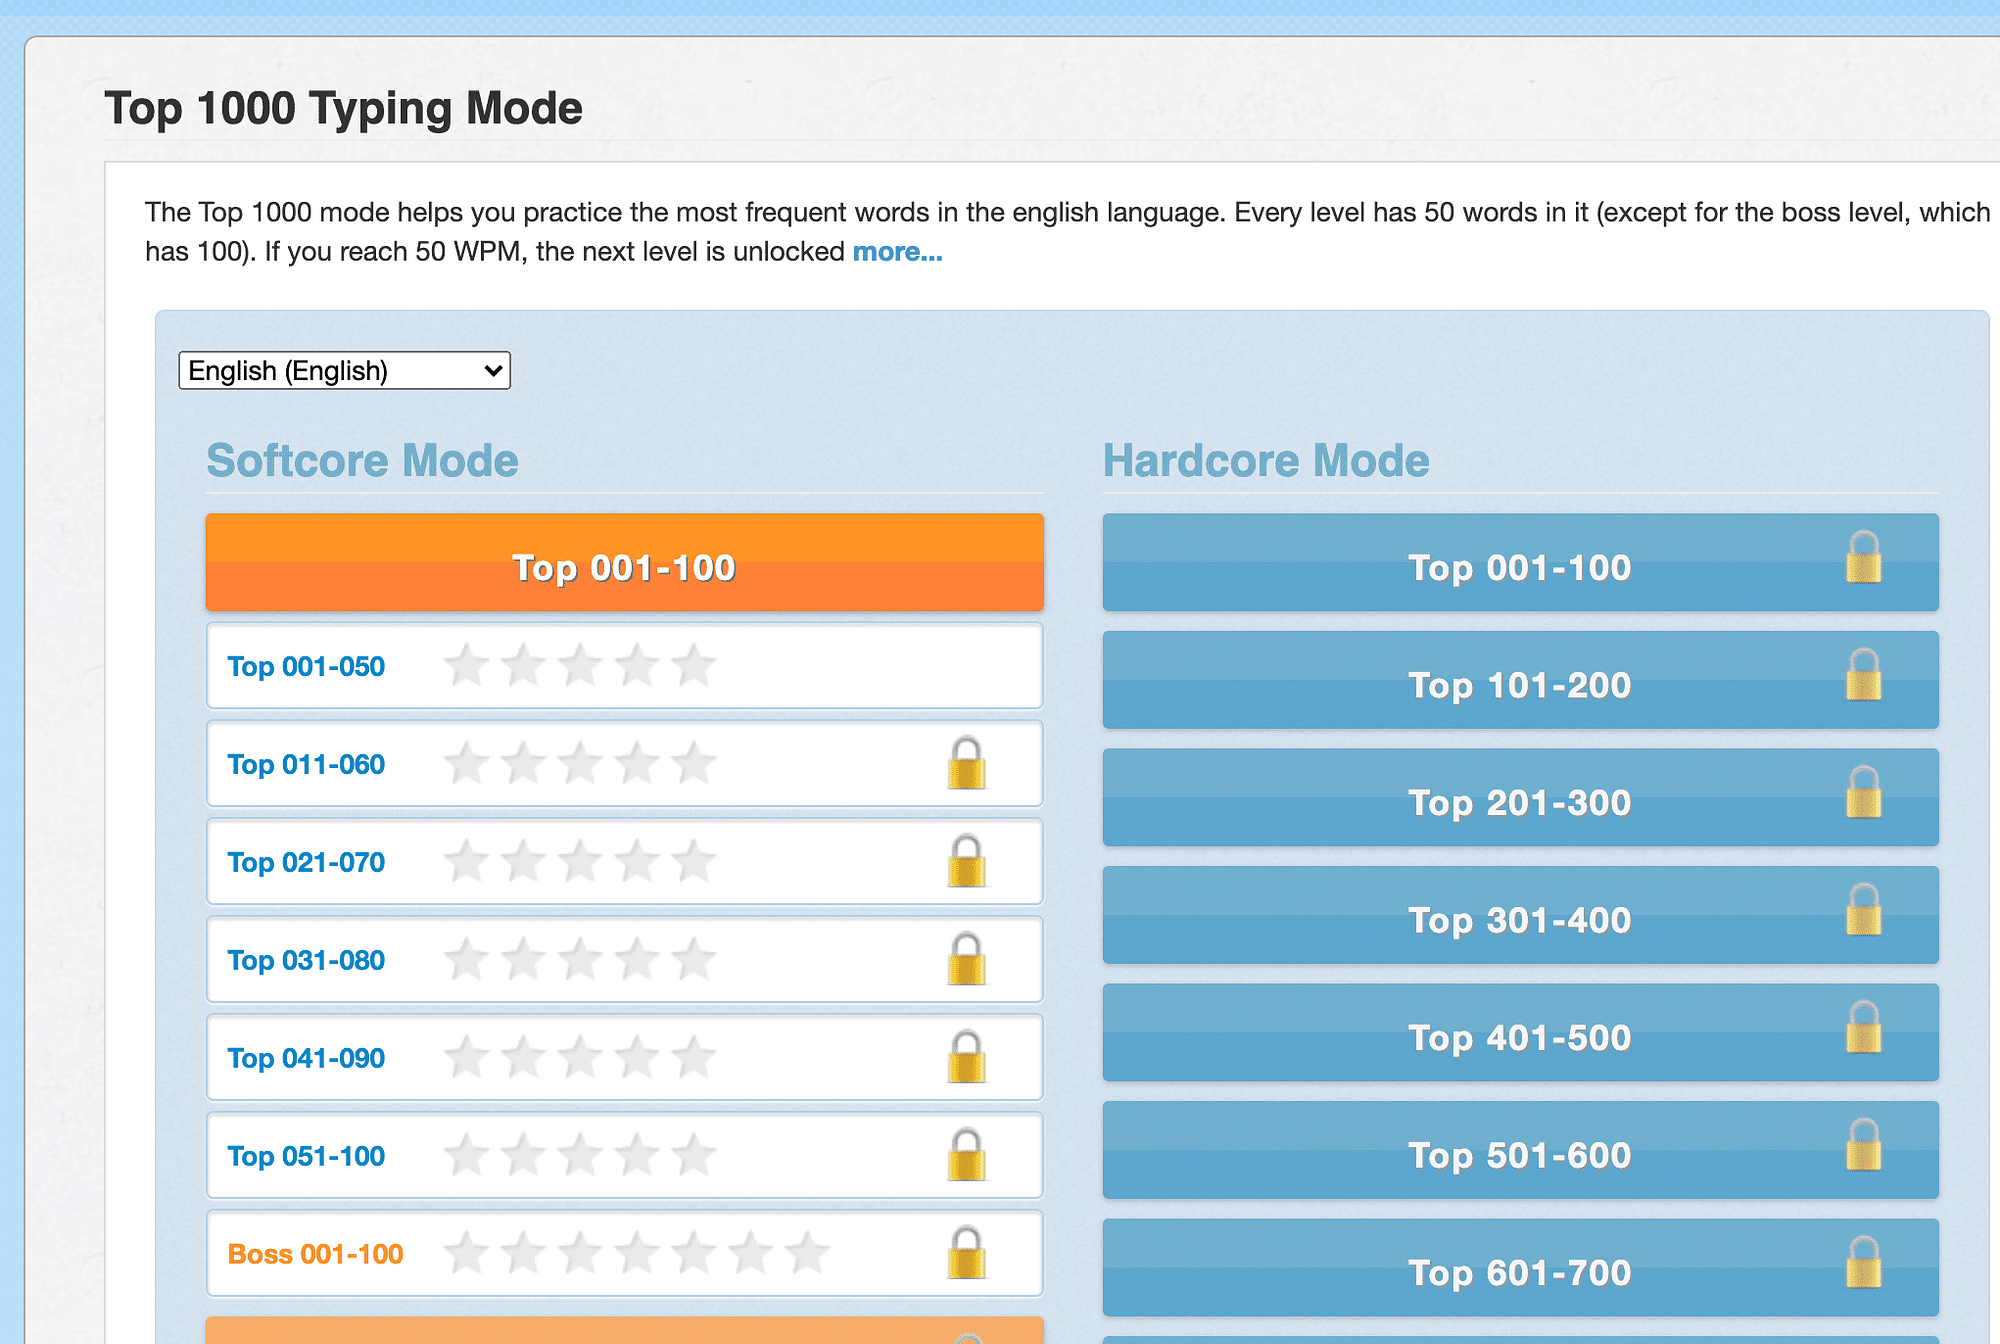The height and width of the screenshot is (1344, 2000).
Task: Open the Top 021-070 level link
Action: (306, 862)
